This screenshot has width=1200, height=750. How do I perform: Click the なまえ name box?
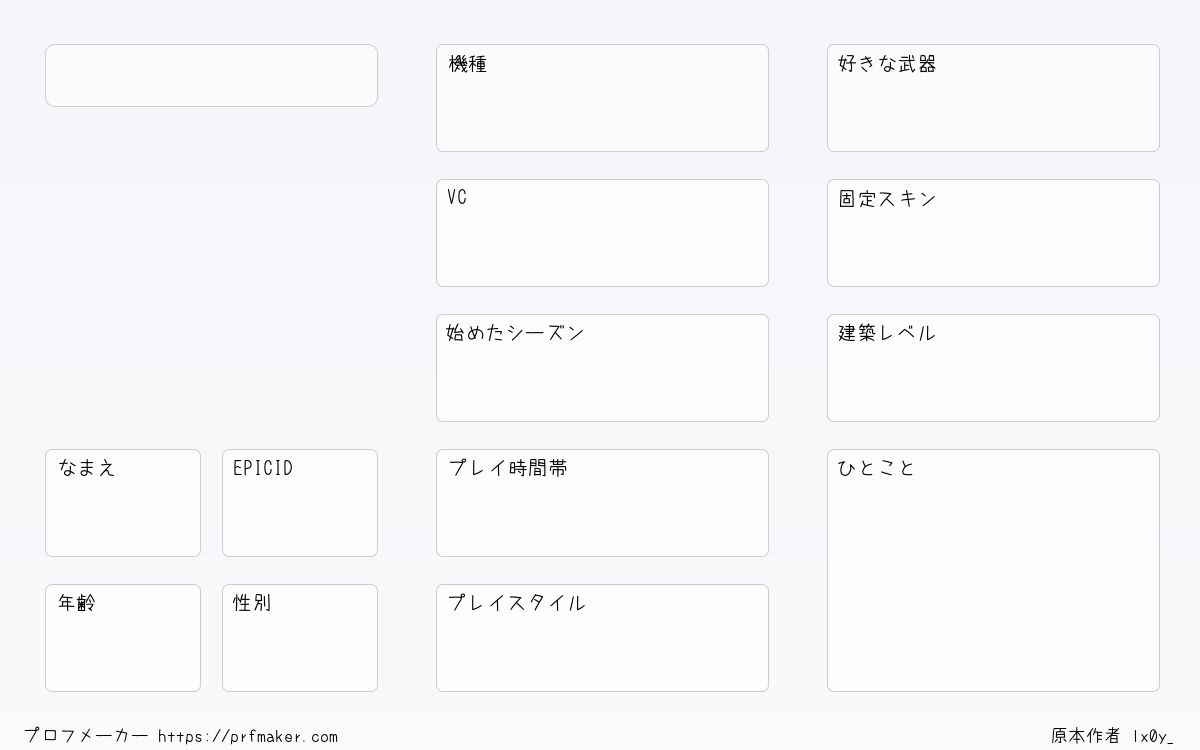pyautogui.click(x=123, y=503)
